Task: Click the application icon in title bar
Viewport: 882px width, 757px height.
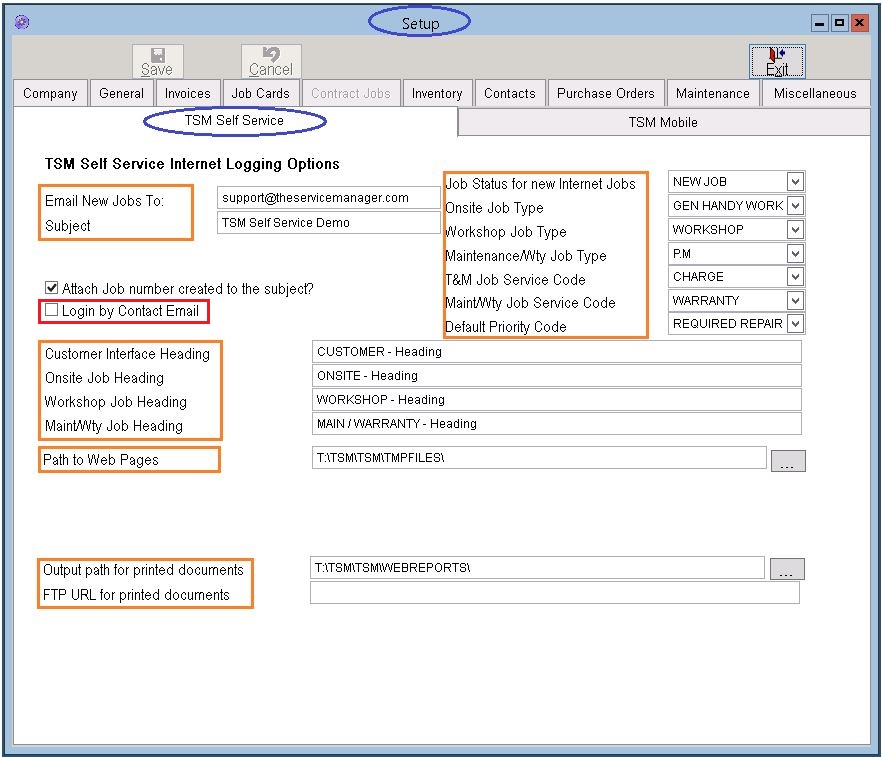Action: 22,23
